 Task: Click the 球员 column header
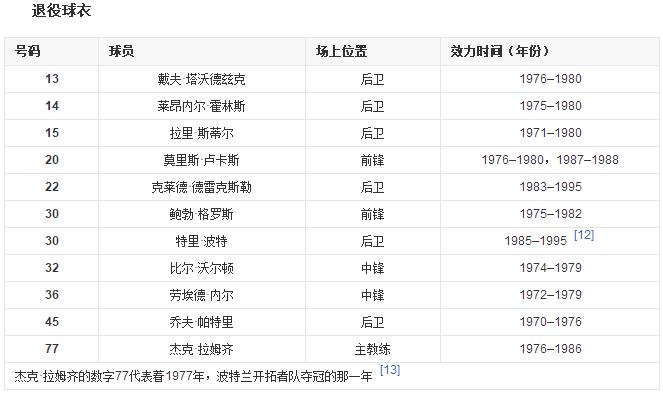pyautogui.click(x=121, y=52)
